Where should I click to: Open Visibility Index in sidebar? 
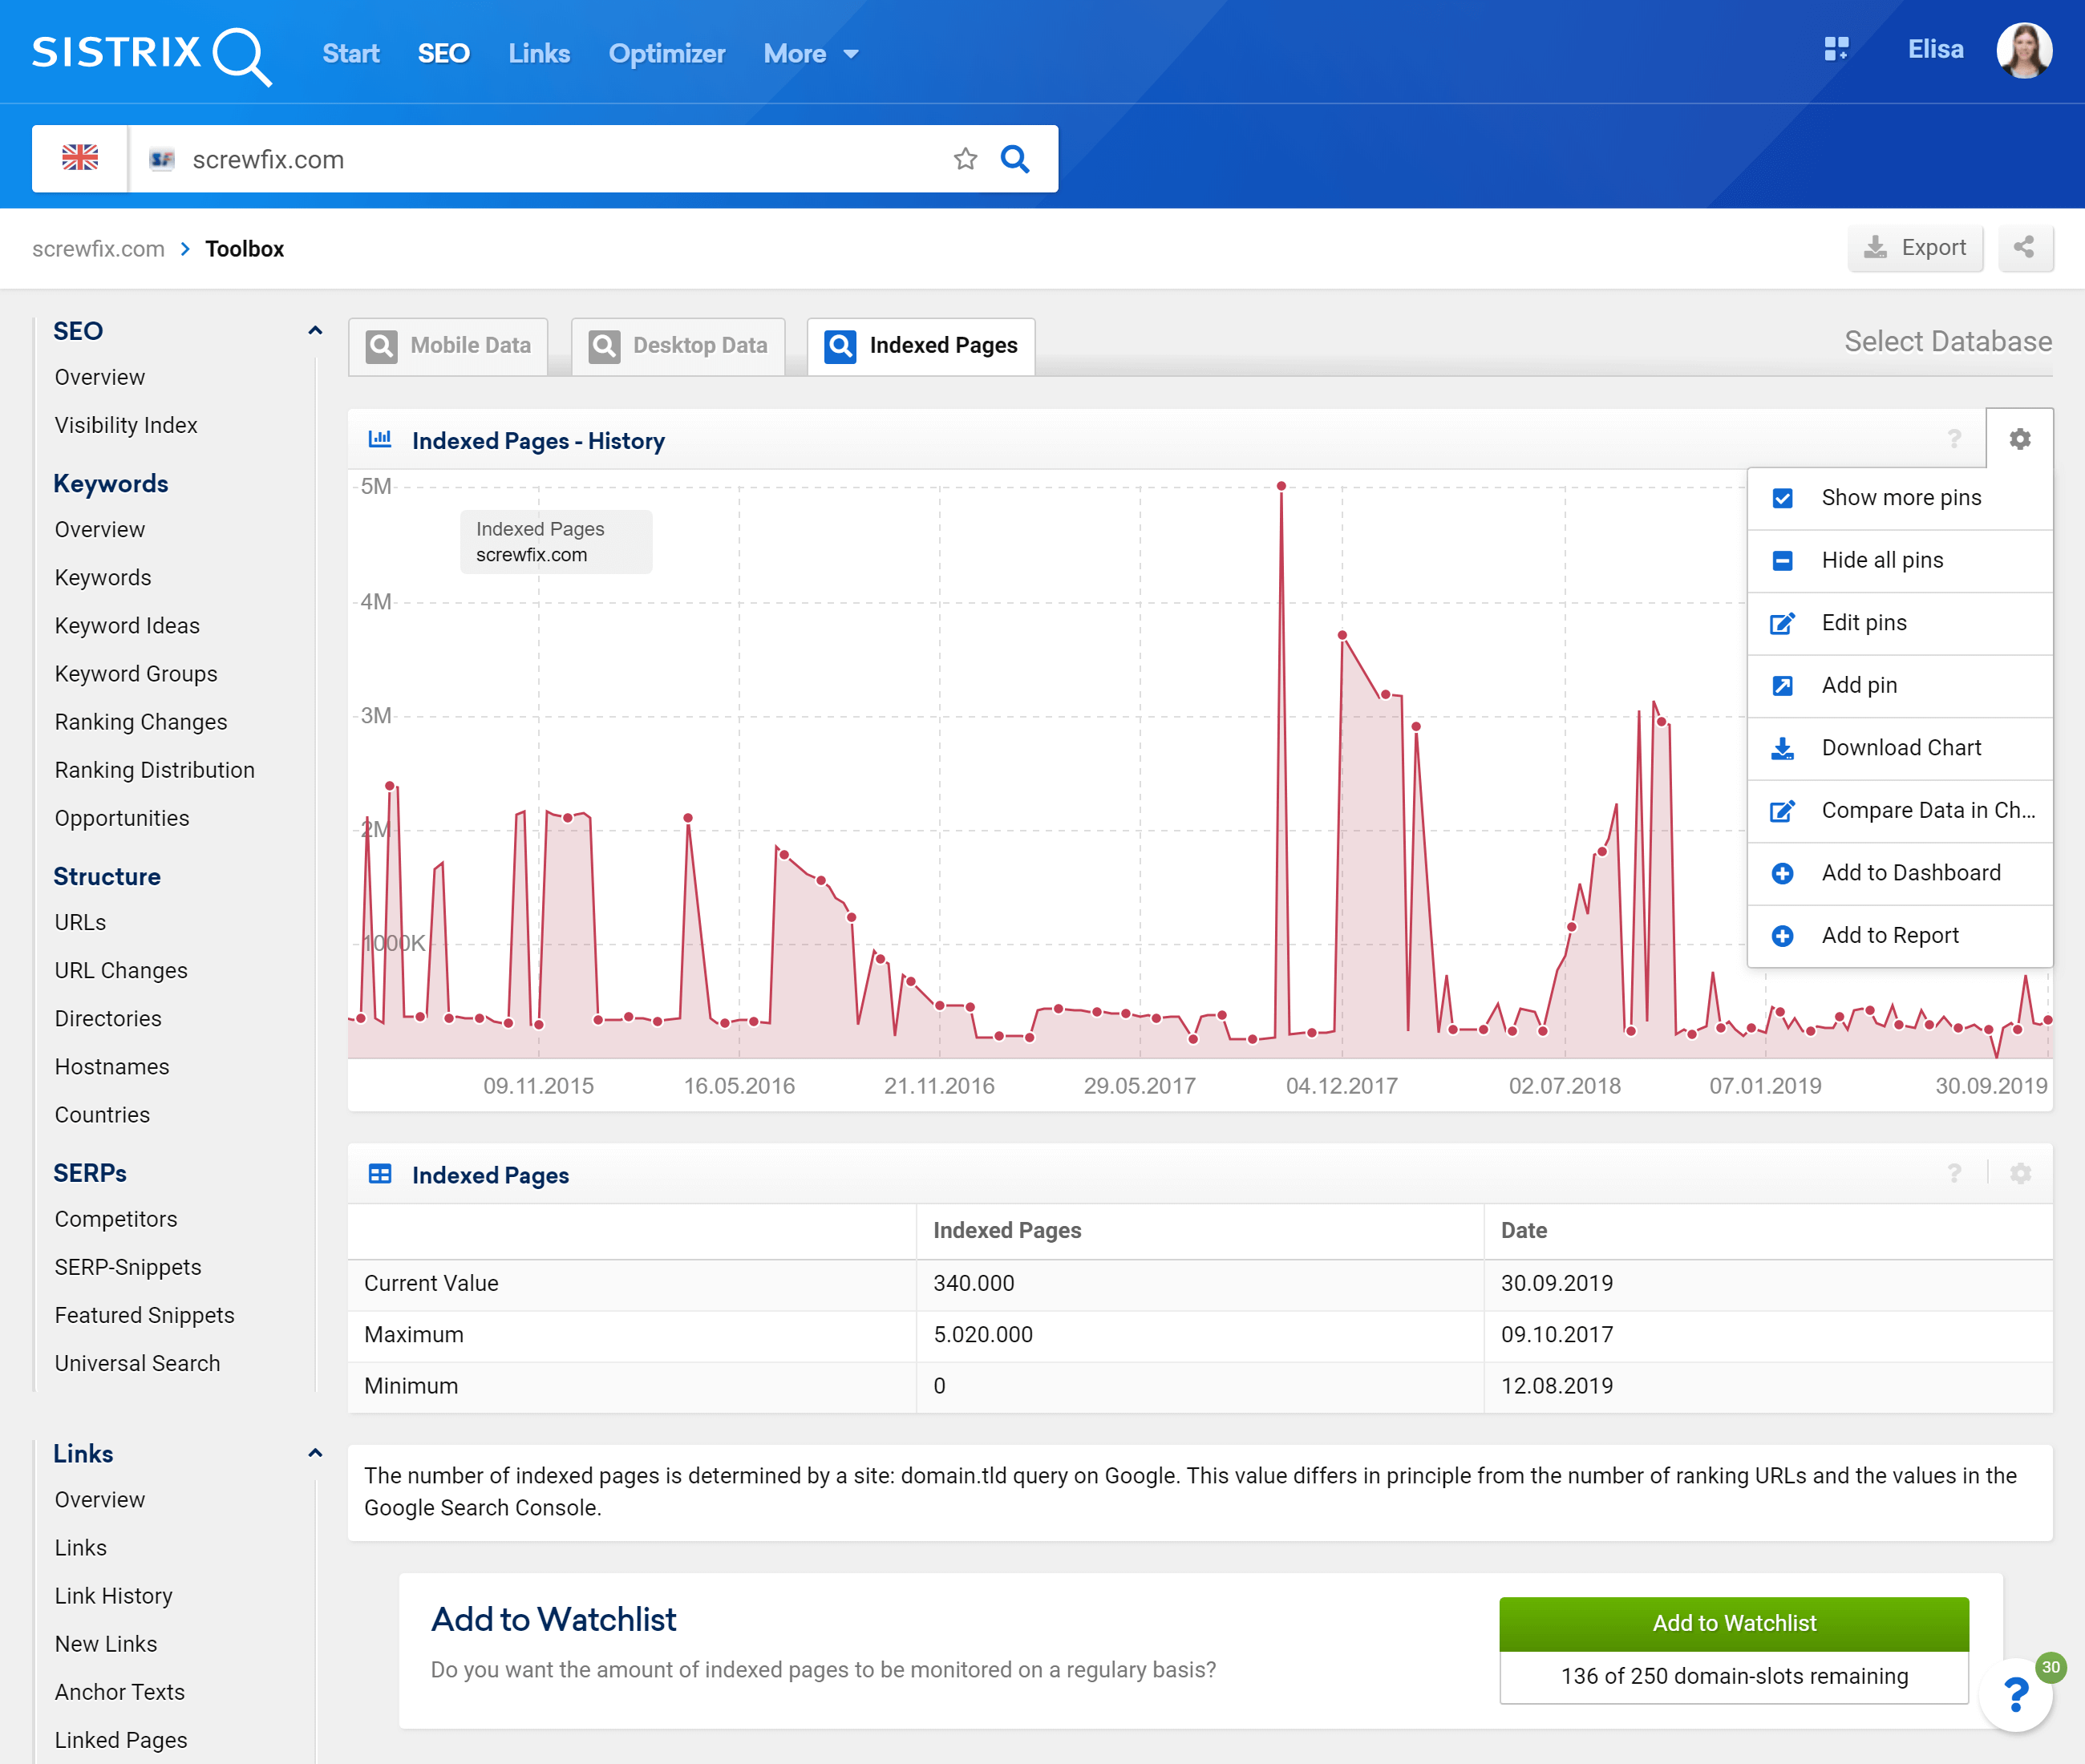click(x=126, y=425)
